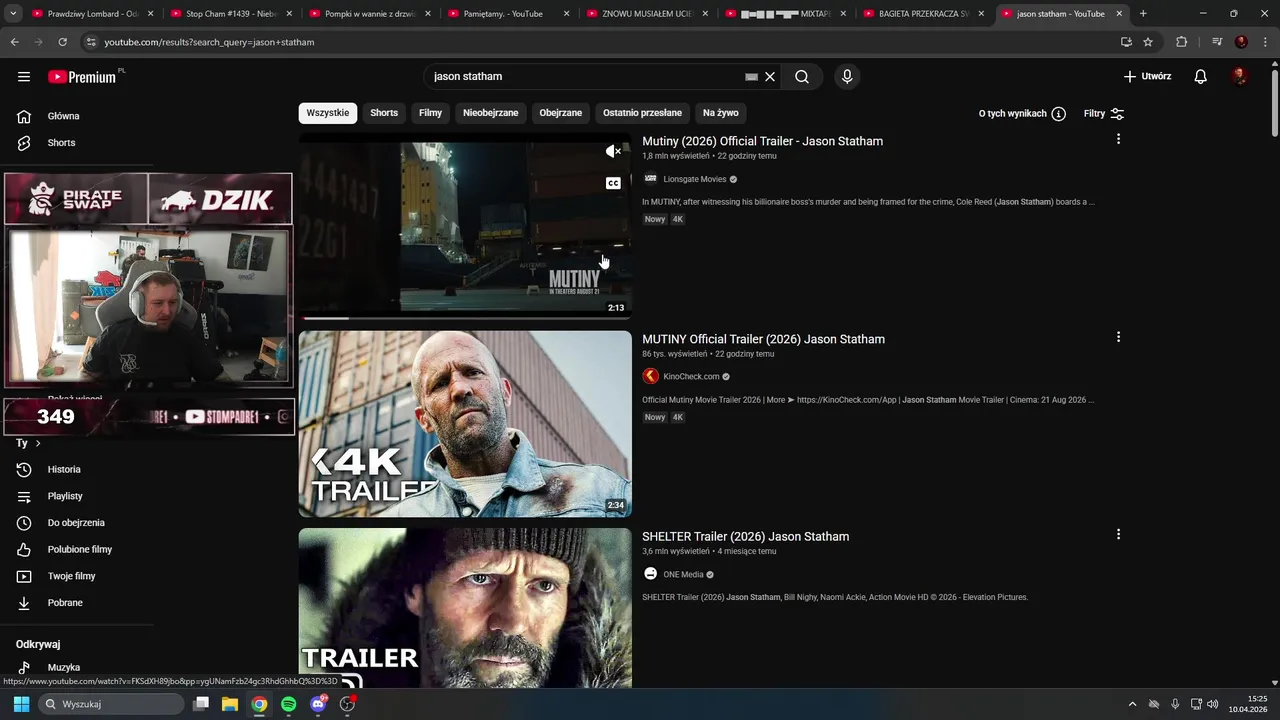Show O tych wynikach info
Viewport: 1280px width, 720px height.
pos(1022,114)
